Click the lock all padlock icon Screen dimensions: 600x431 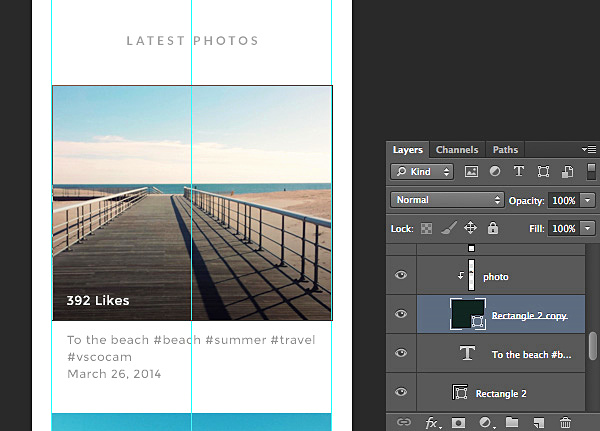[491, 228]
